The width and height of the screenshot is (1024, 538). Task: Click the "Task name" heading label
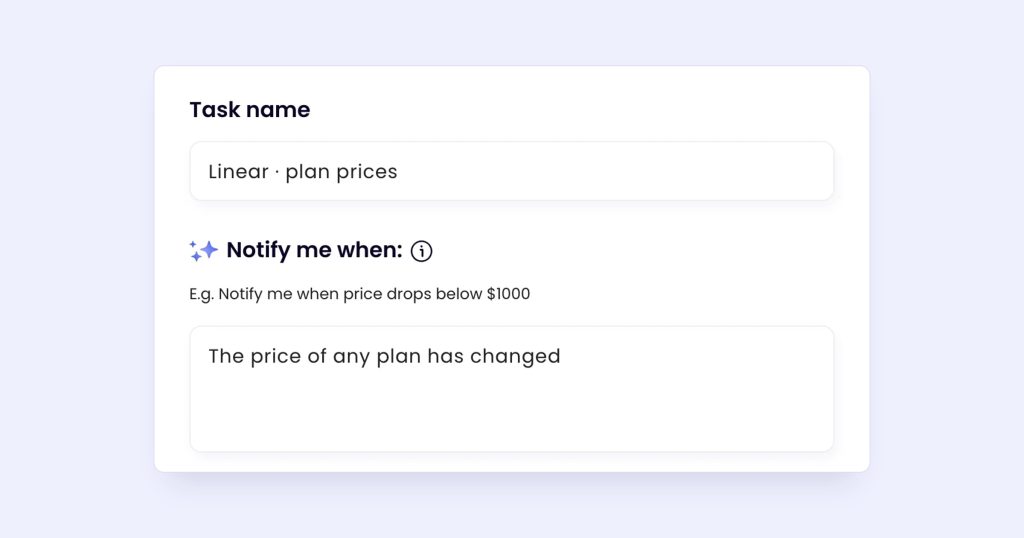point(249,110)
